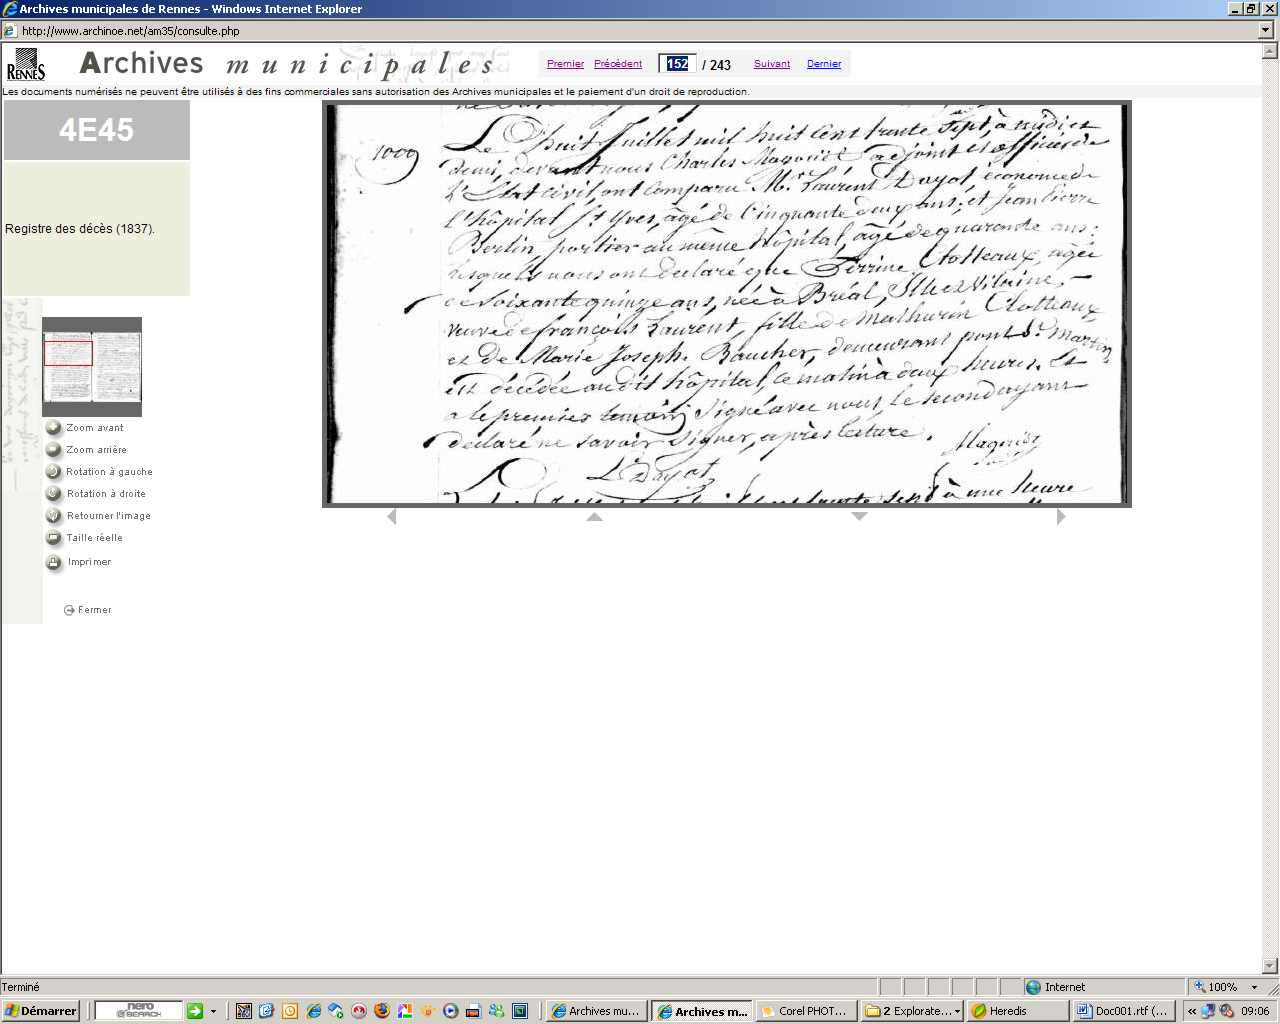The height and width of the screenshot is (1024, 1280).
Task: Go to the Suivant page link
Action: point(772,64)
